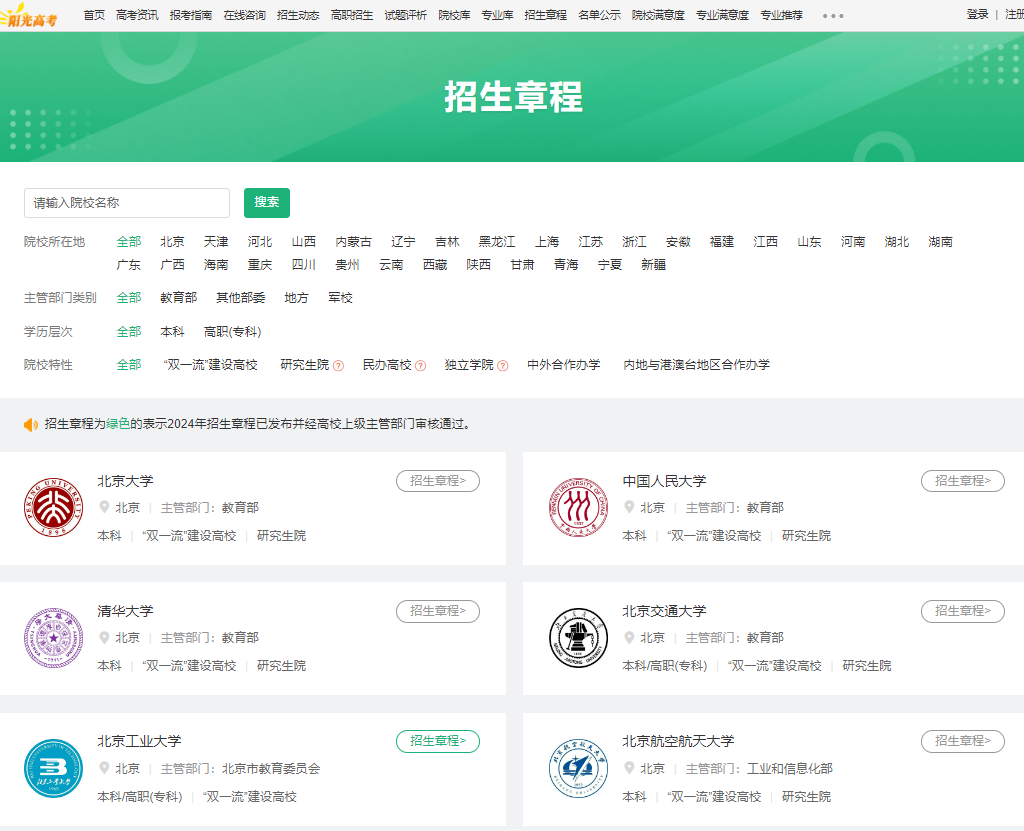Click the 北京交通大学 emblem icon

click(578, 637)
